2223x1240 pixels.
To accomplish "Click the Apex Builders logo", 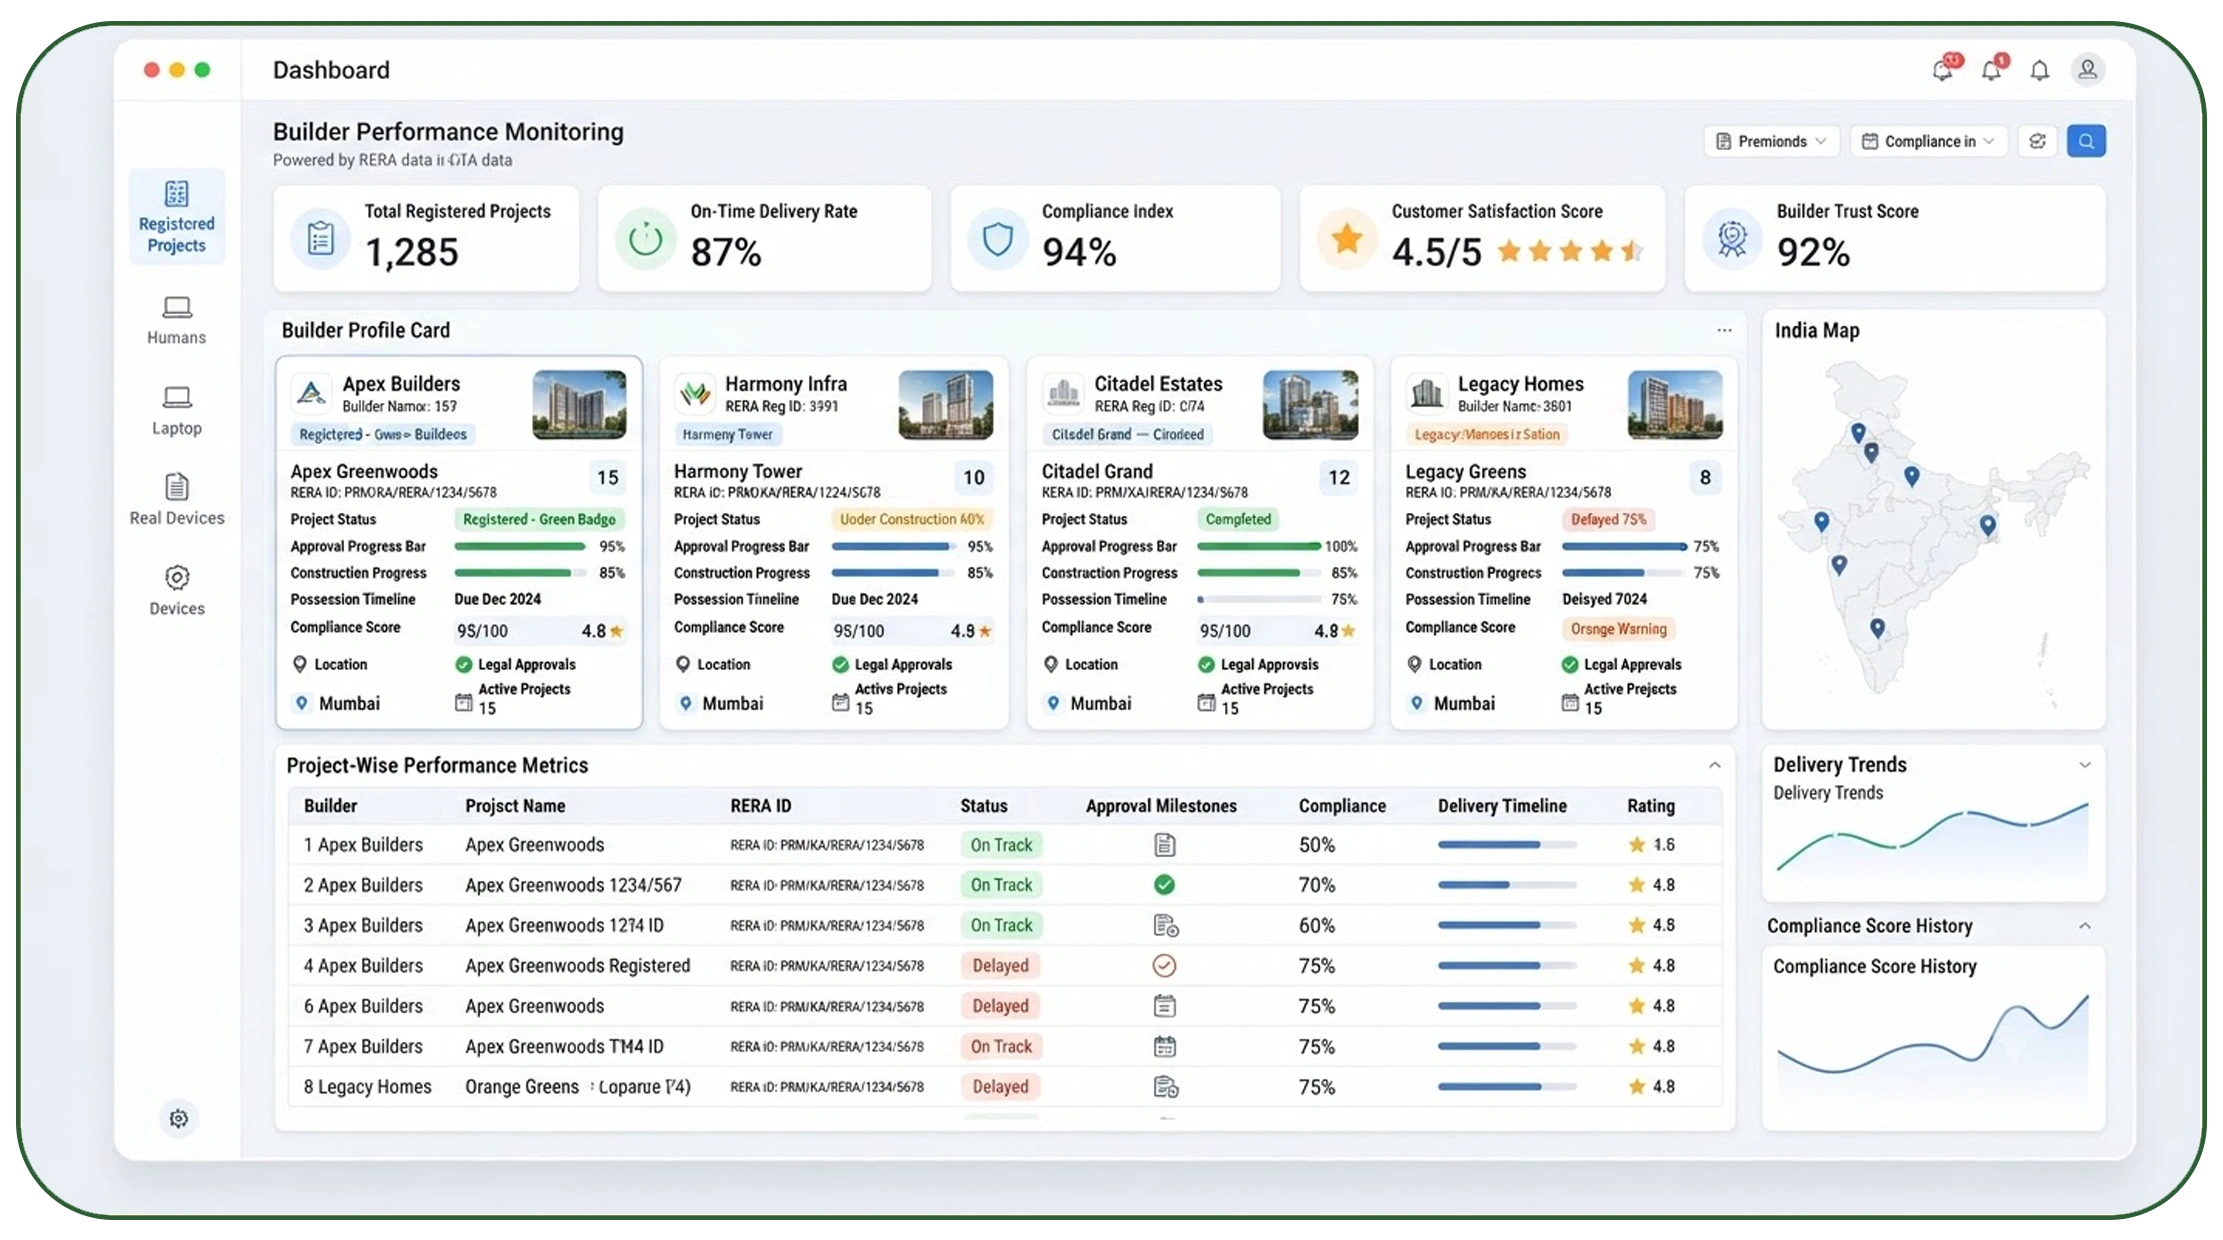I will tap(311, 393).
